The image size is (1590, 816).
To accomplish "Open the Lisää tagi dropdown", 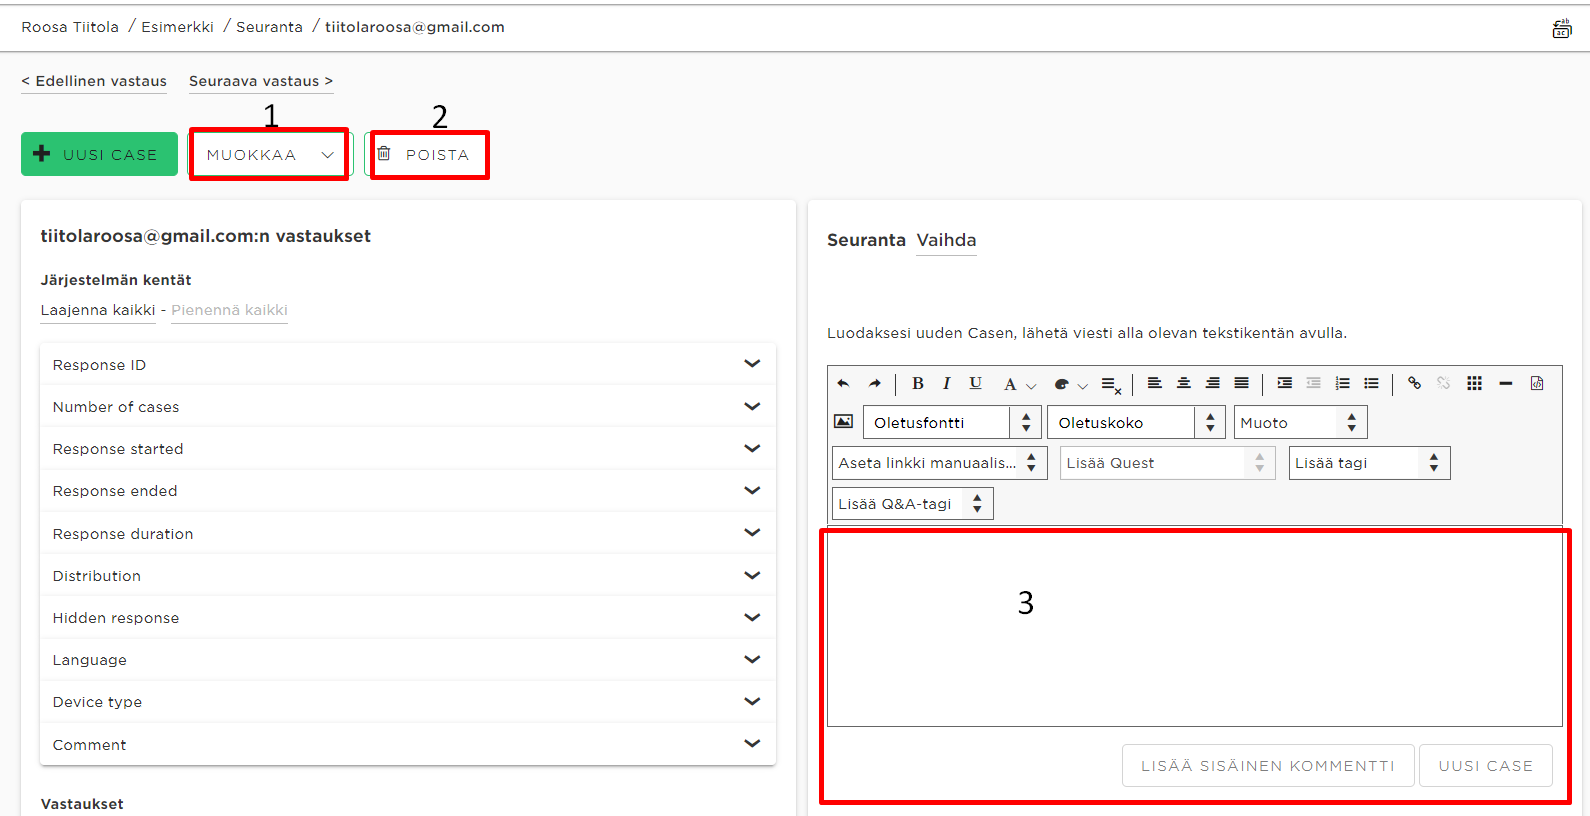I will [1370, 463].
